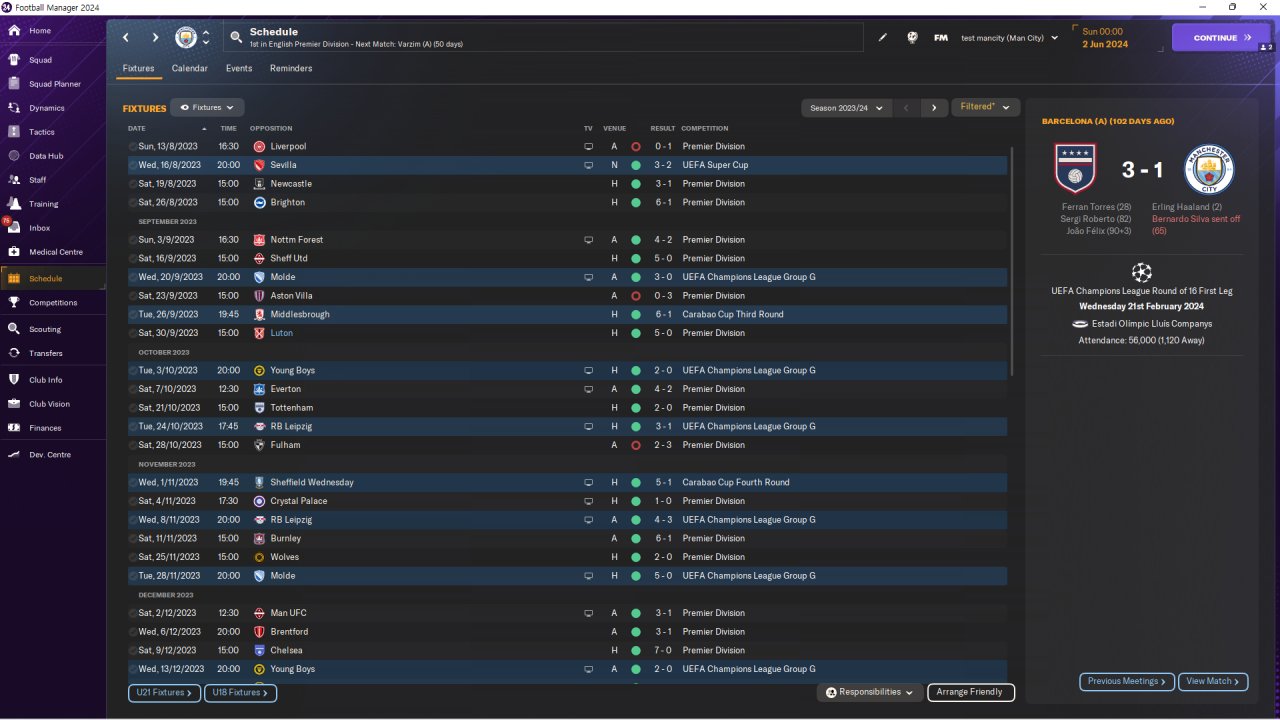
Task: Open Schedule in the sidebar menu
Action: click(x=53, y=278)
